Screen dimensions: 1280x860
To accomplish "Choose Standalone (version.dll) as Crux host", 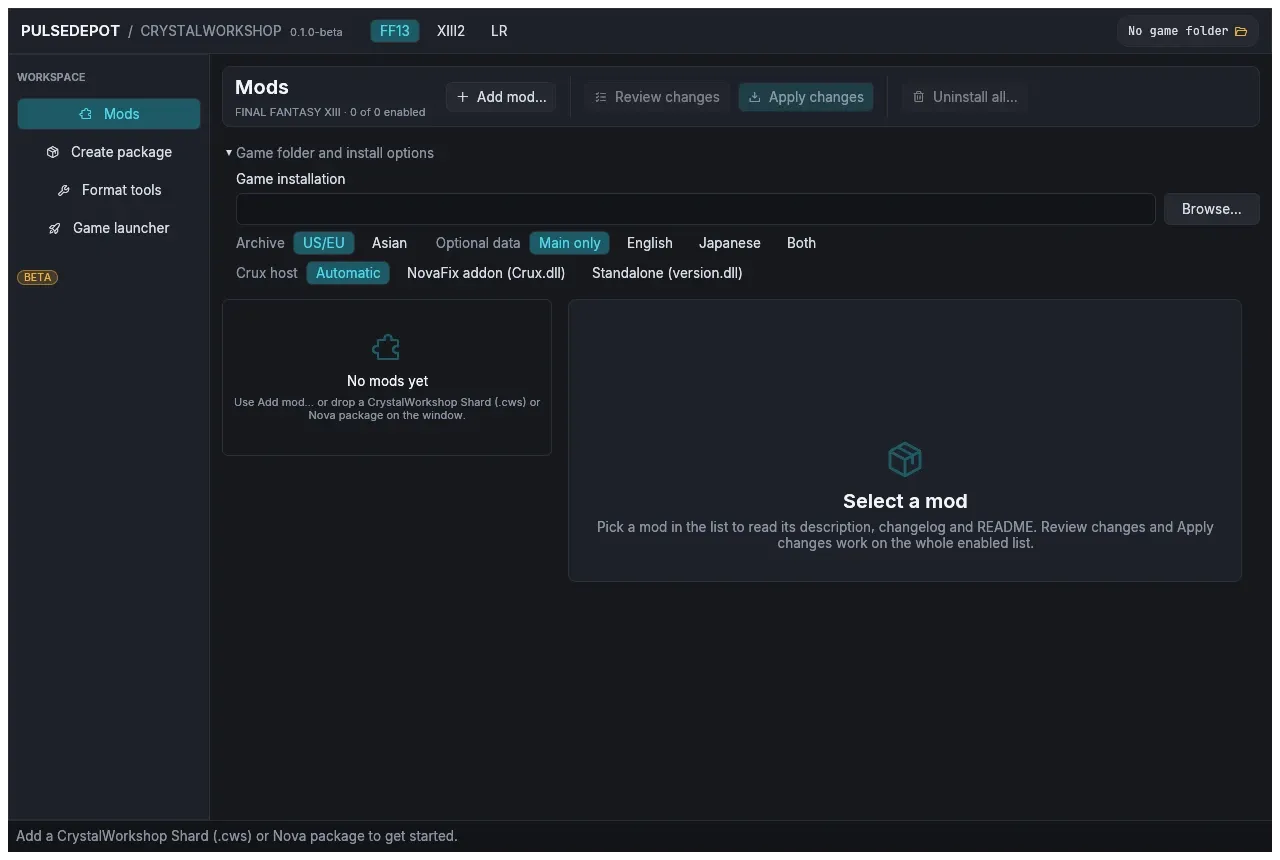I will pyautogui.click(x=667, y=273).
